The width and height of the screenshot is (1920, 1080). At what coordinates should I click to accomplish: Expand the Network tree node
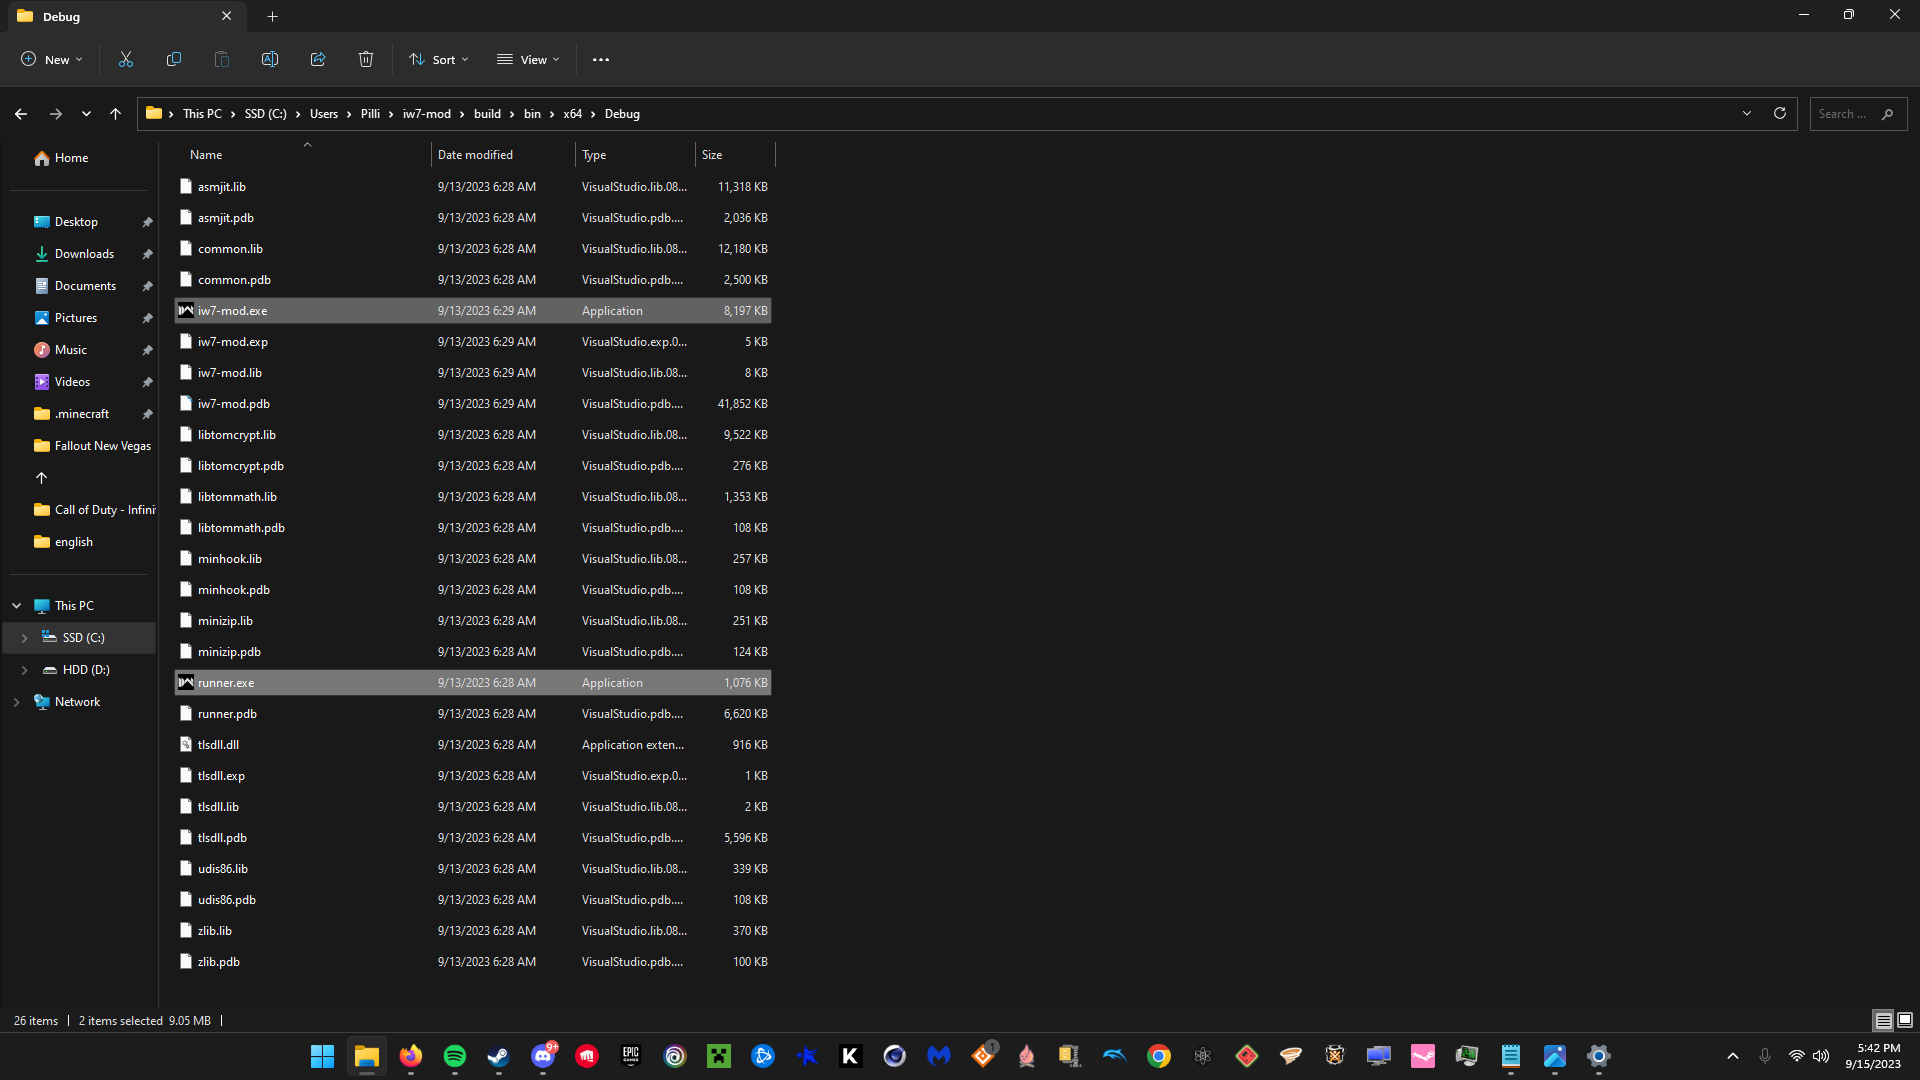(x=16, y=702)
